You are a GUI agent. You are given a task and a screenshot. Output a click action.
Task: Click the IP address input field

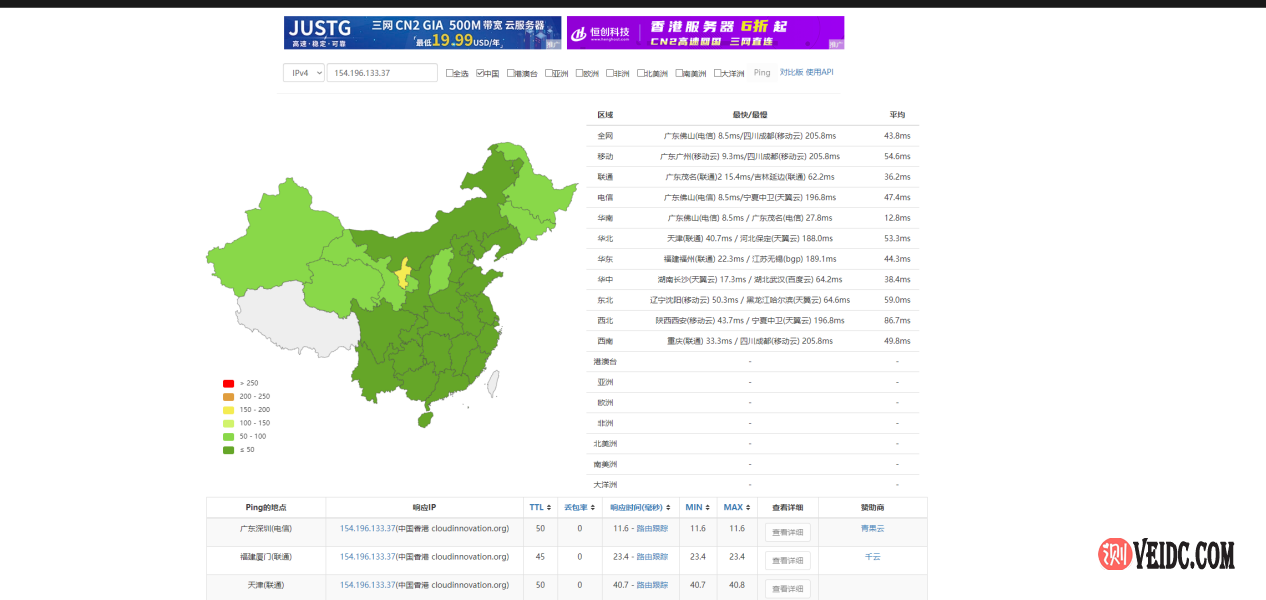(x=382, y=73)
